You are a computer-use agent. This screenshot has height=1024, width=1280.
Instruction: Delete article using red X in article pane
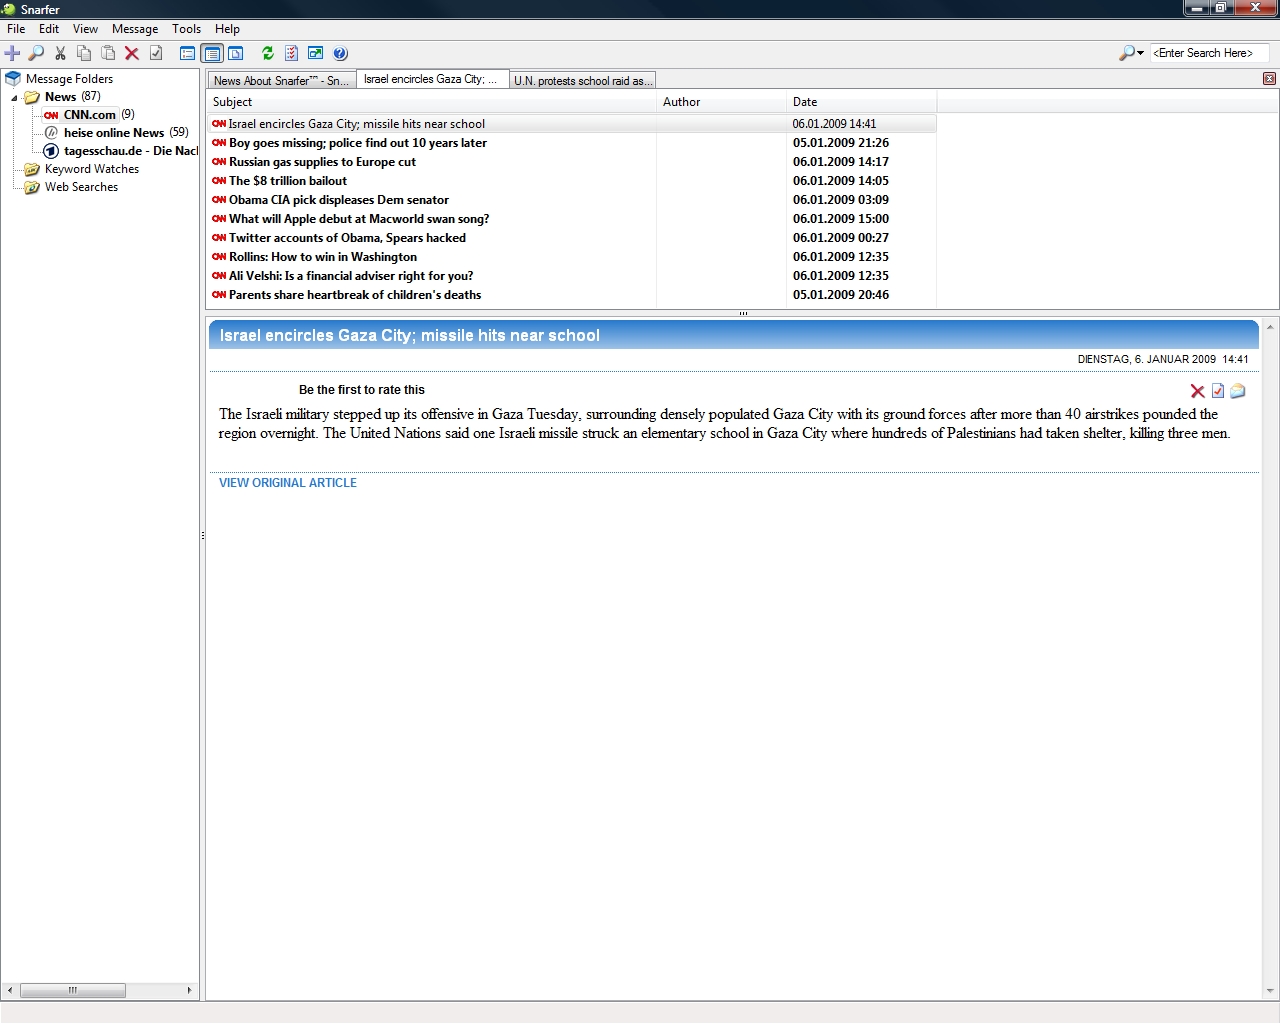[x=1197, y=391]
